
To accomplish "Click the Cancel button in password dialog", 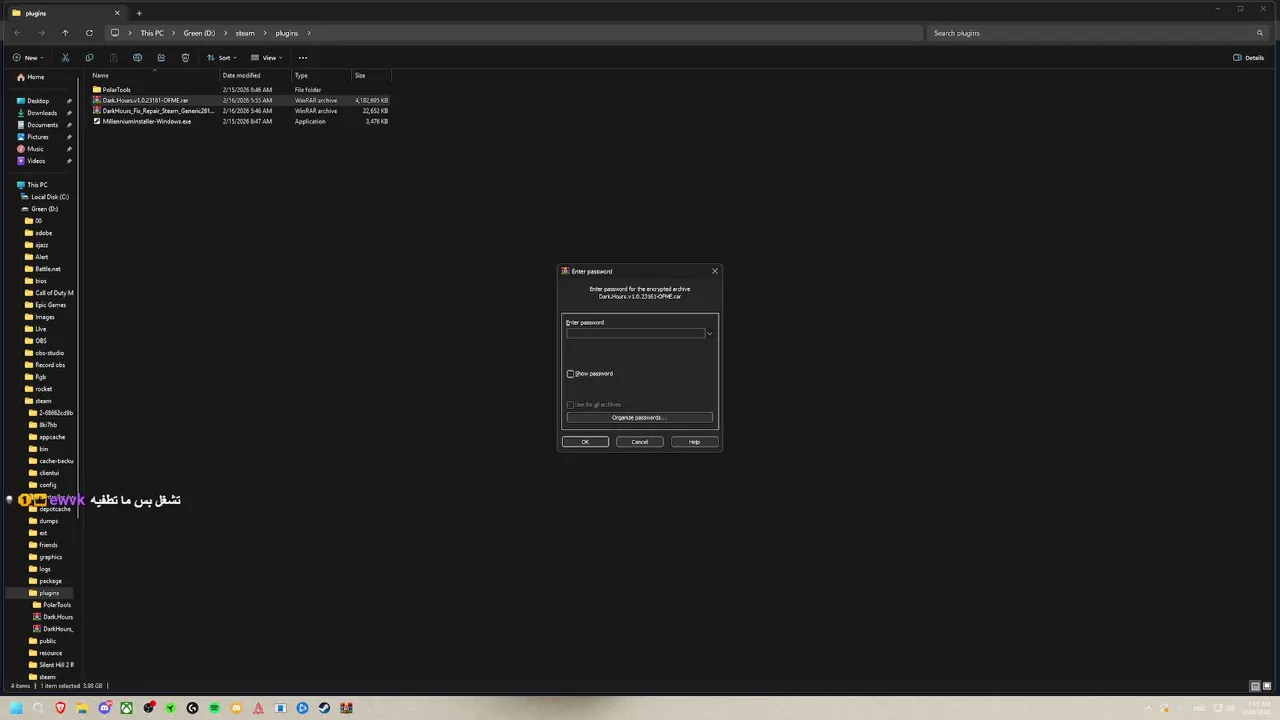I will click(640, 442).
